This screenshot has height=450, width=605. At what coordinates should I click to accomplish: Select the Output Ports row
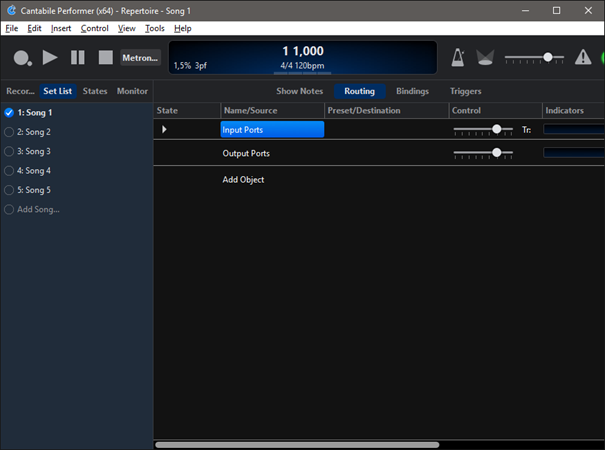pos(246,153)
